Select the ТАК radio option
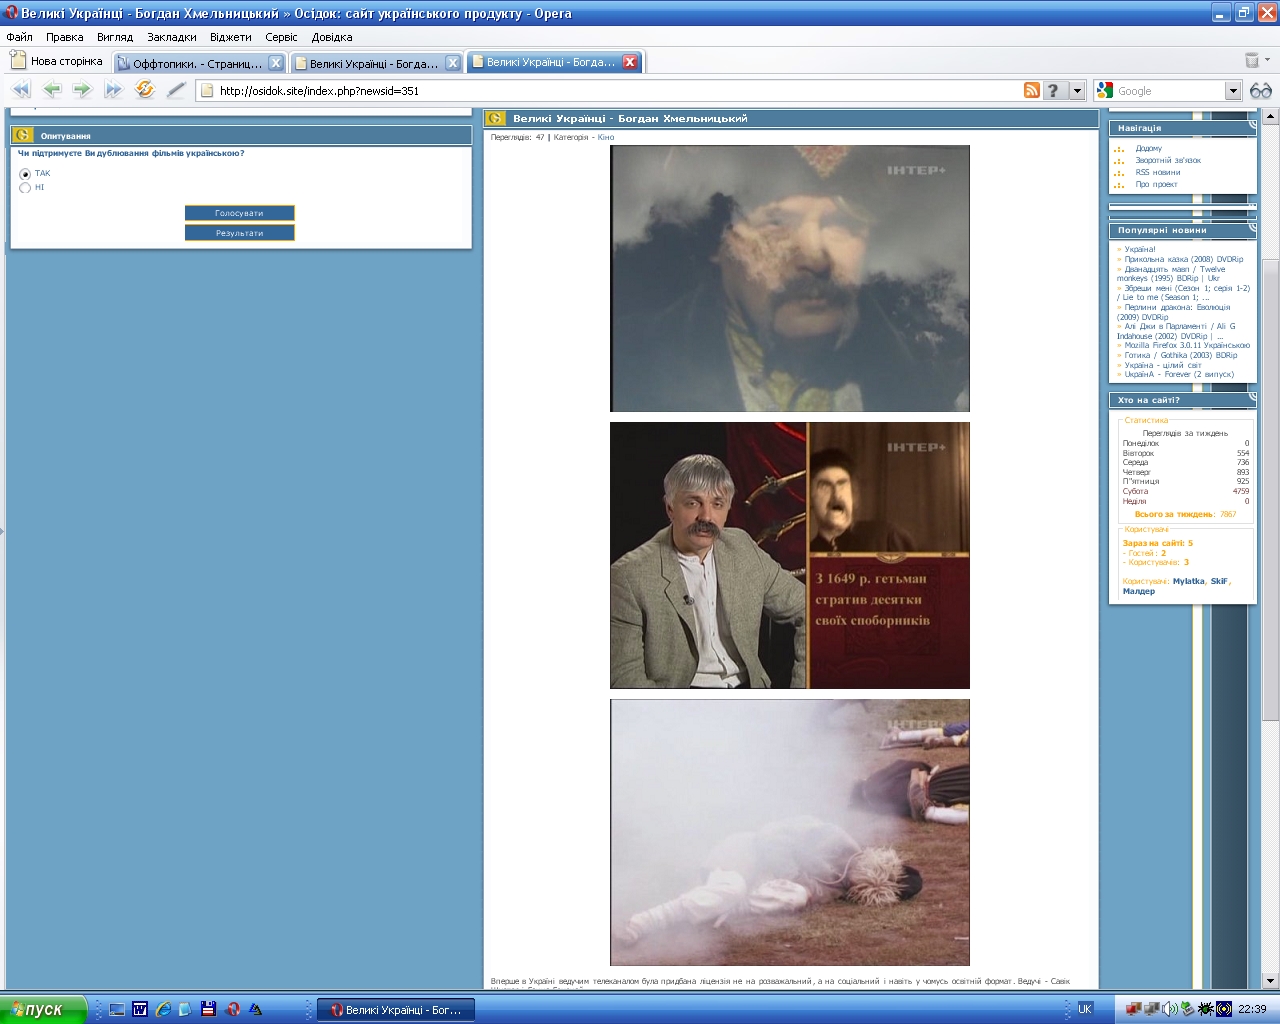 25,174
